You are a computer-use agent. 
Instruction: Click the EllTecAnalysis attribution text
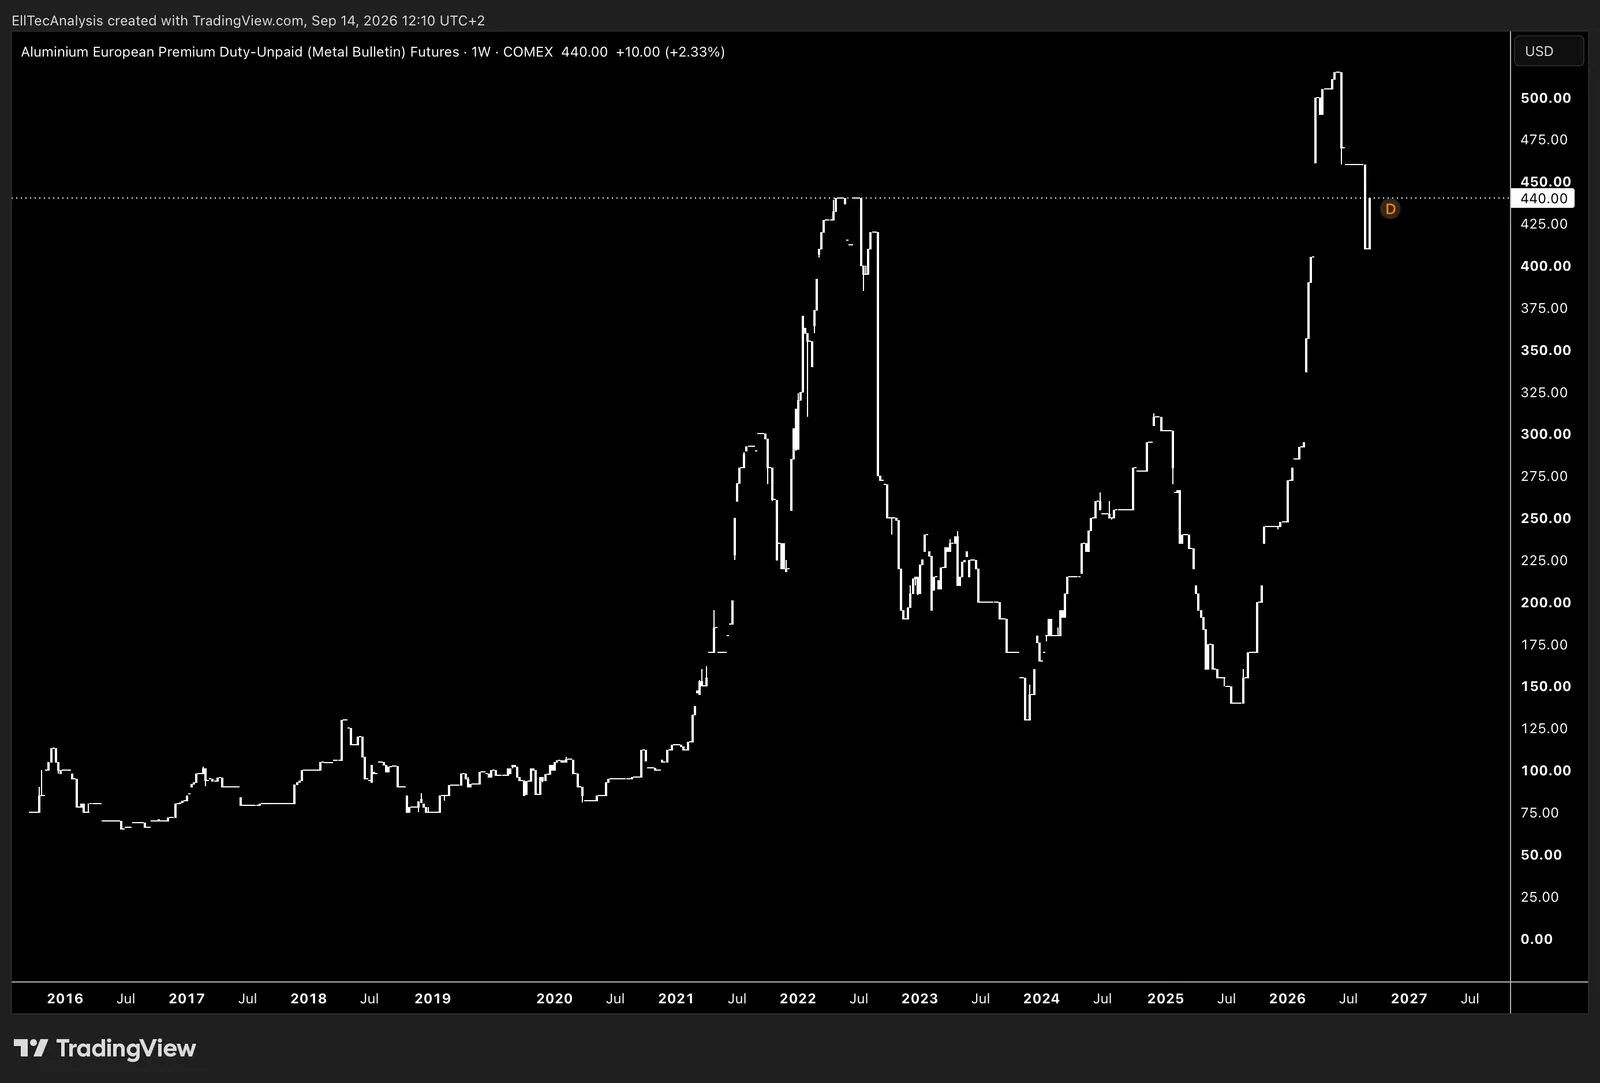(x=58, y=20)
